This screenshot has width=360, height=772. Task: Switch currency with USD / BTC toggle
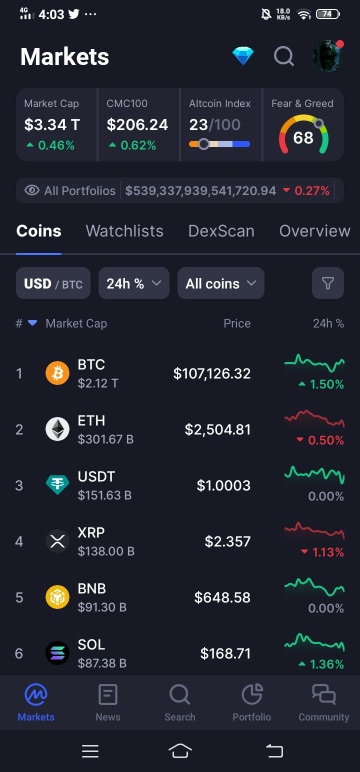tap(53, 283)
